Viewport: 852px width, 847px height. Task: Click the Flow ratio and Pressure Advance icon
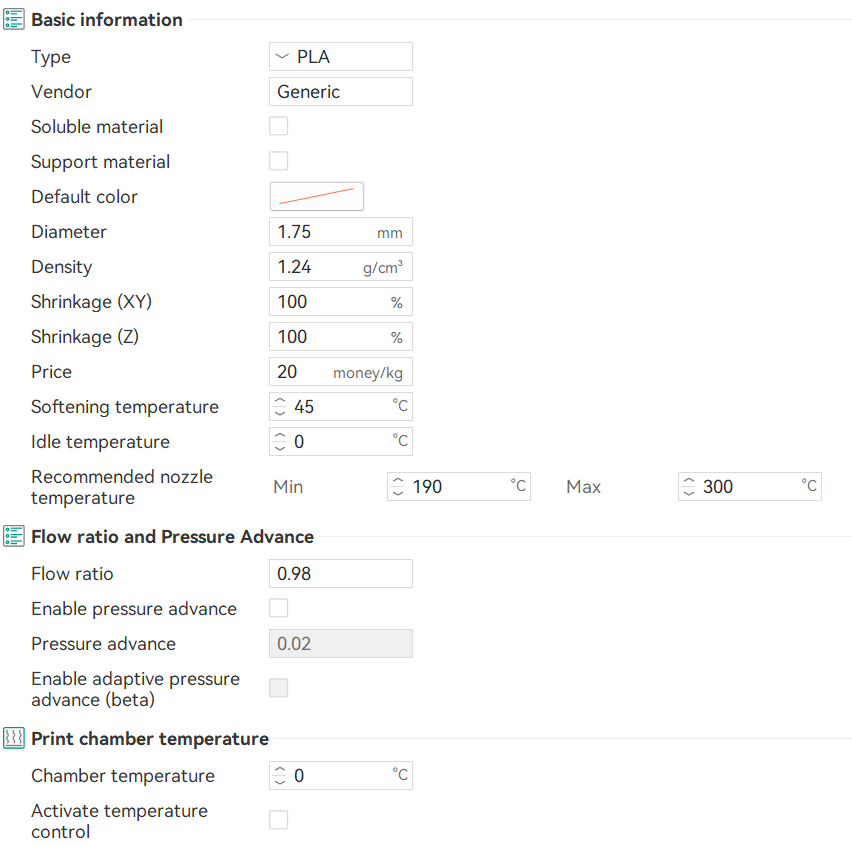point(14,537)
